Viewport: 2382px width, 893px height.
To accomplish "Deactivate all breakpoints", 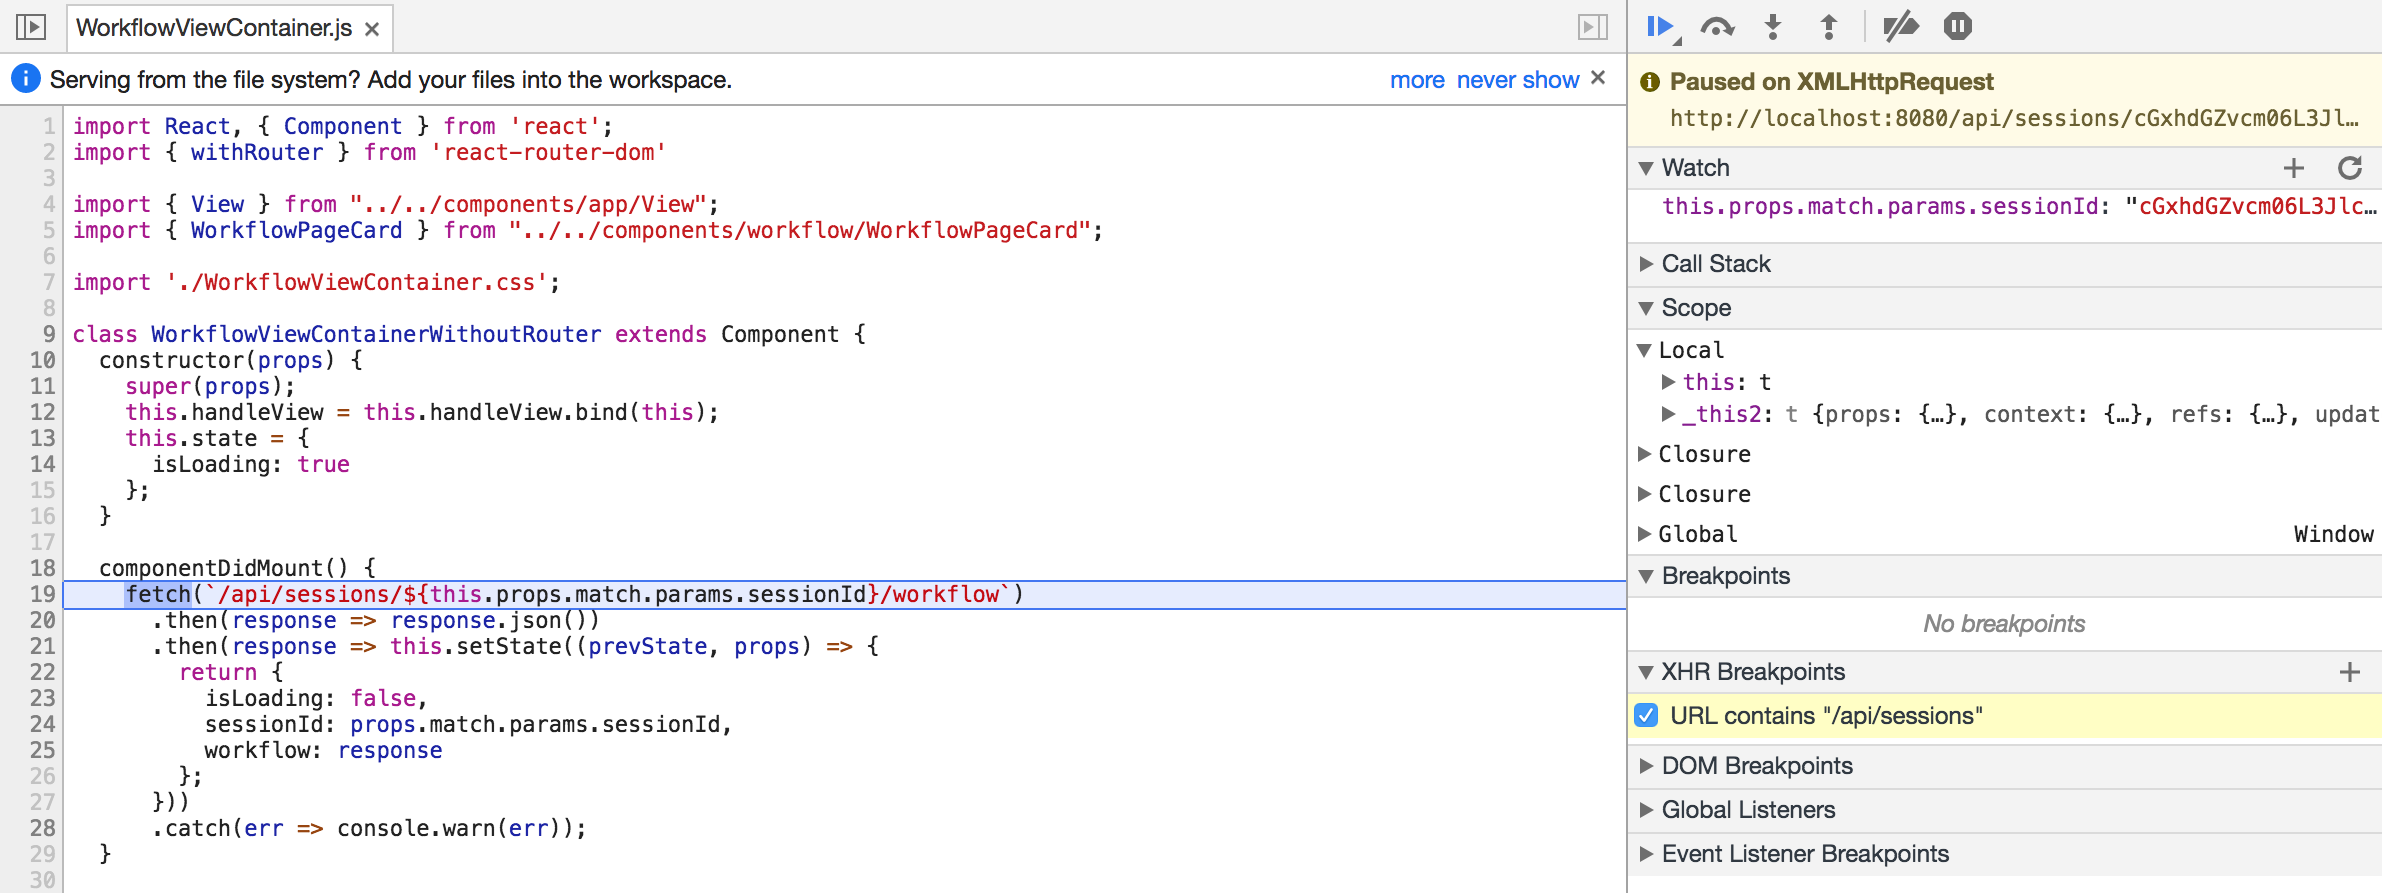I will click(1901, 27).
